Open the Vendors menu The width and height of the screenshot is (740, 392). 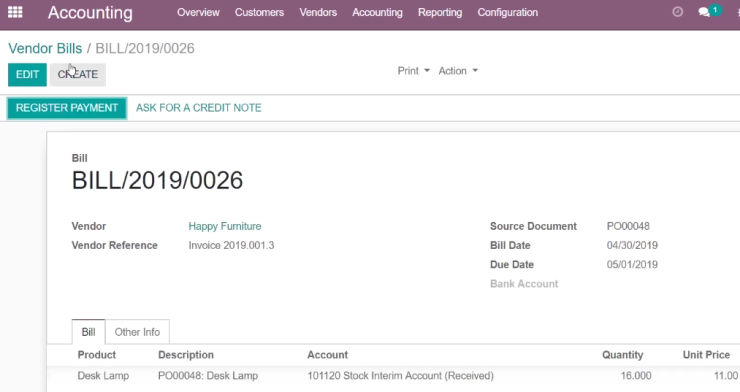coord(318,12)
